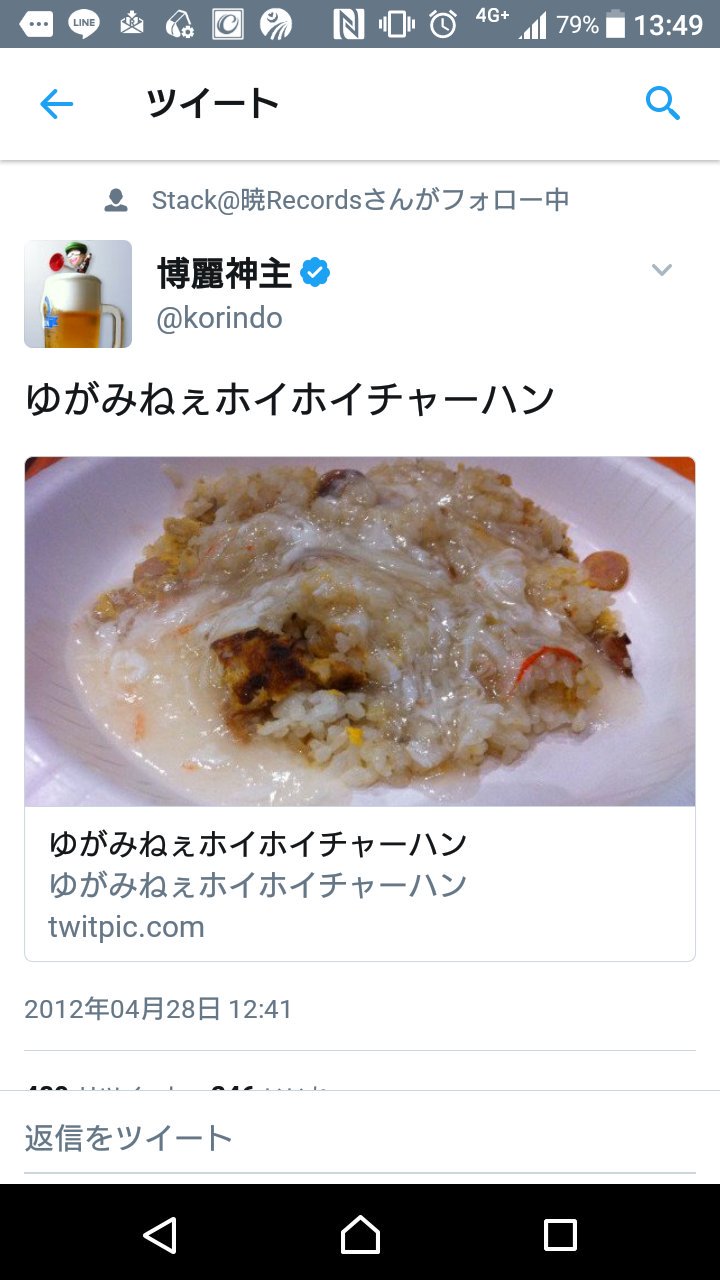The height and width of the screenshot is (1280, 720).
Task: View the fried rice photo
Action: tap(360, 631)
